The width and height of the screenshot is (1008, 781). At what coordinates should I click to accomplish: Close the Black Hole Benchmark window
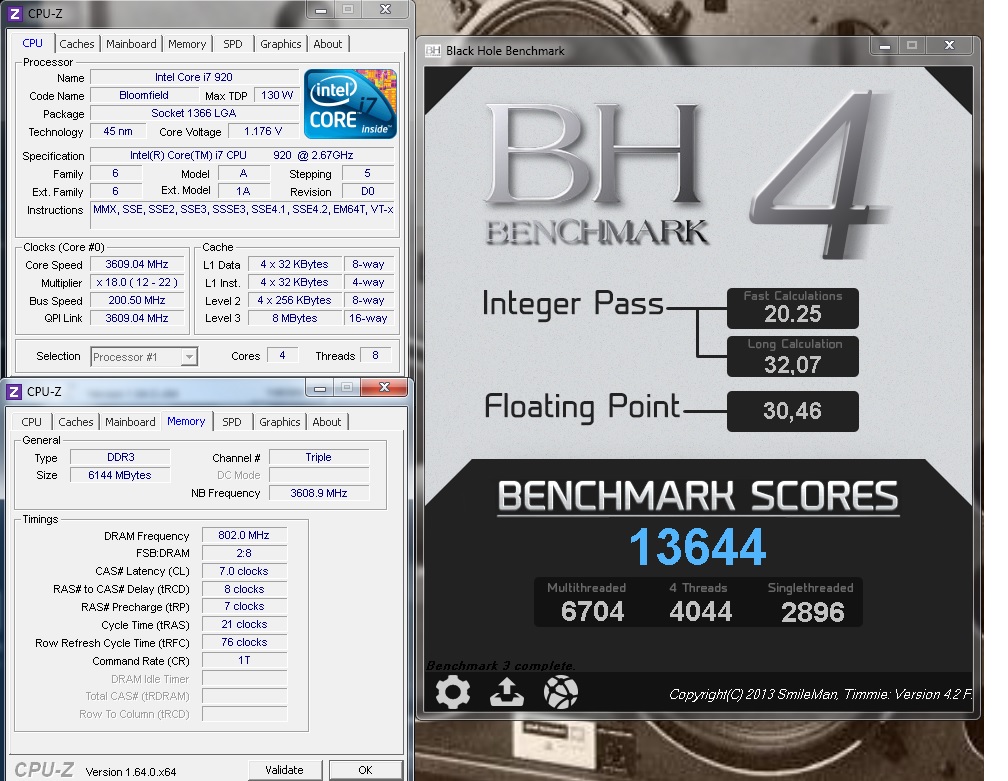coord(950,46)
